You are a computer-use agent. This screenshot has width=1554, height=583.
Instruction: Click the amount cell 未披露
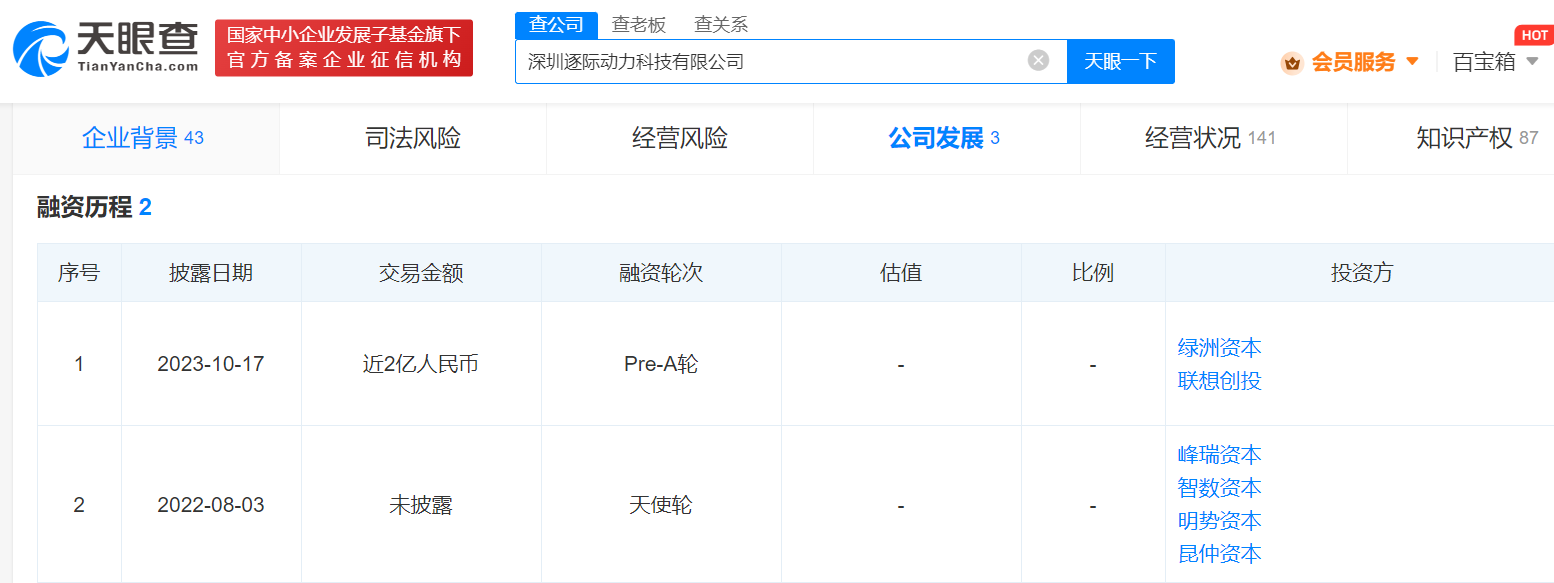point(421,505)
